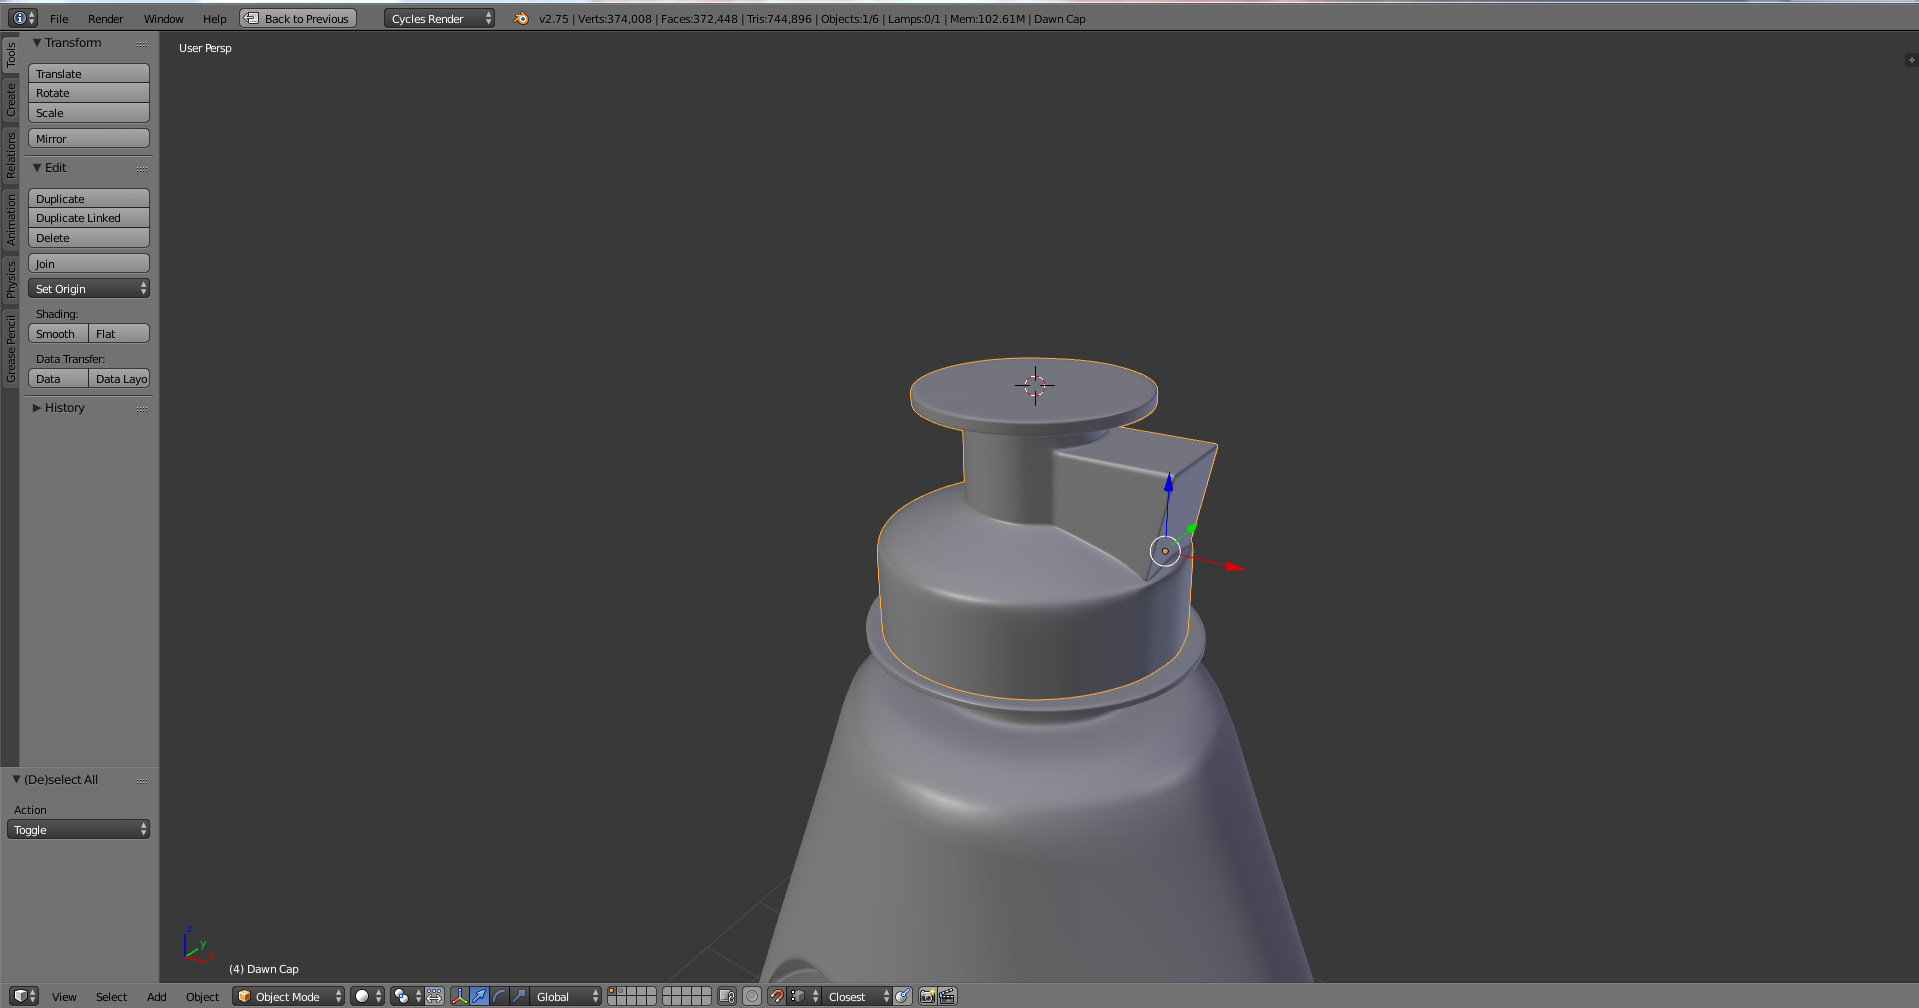1919x1008 pixels.
Task: Open the Render menu
Action: click(105, 18)
